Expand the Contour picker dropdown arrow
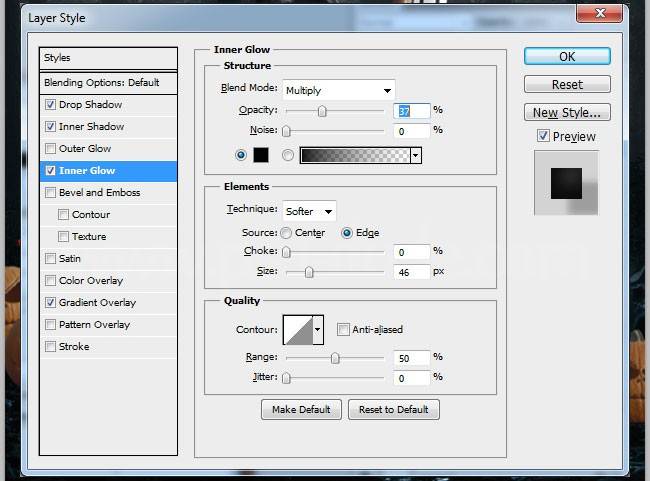This screenshot has width=650, height=481. 319,328
